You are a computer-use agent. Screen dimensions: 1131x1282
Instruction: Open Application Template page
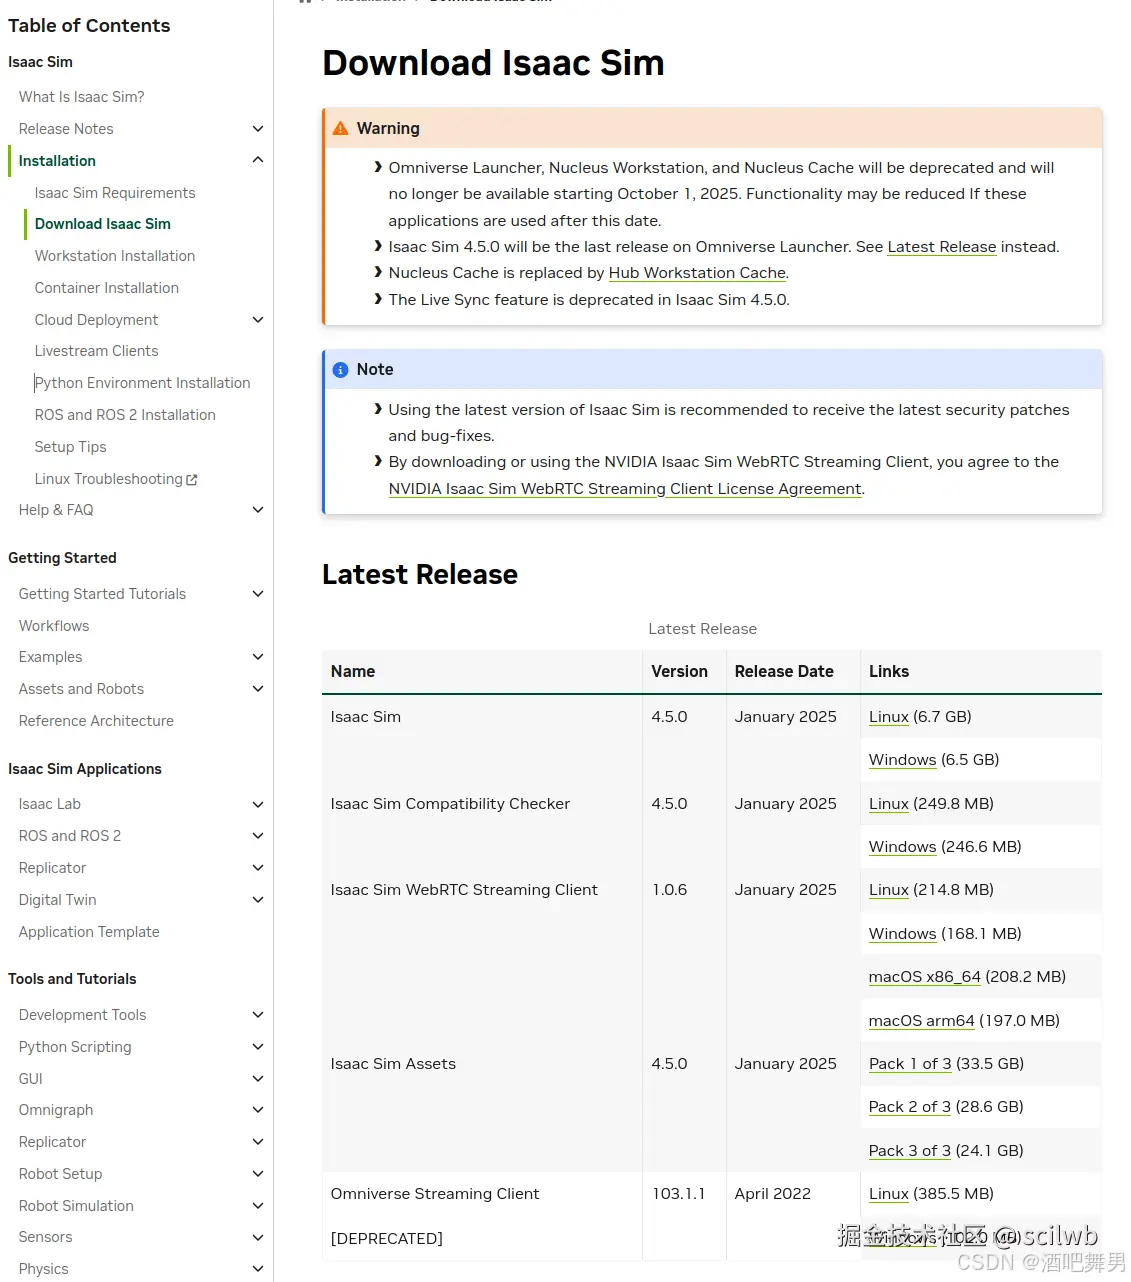(89, 932)
